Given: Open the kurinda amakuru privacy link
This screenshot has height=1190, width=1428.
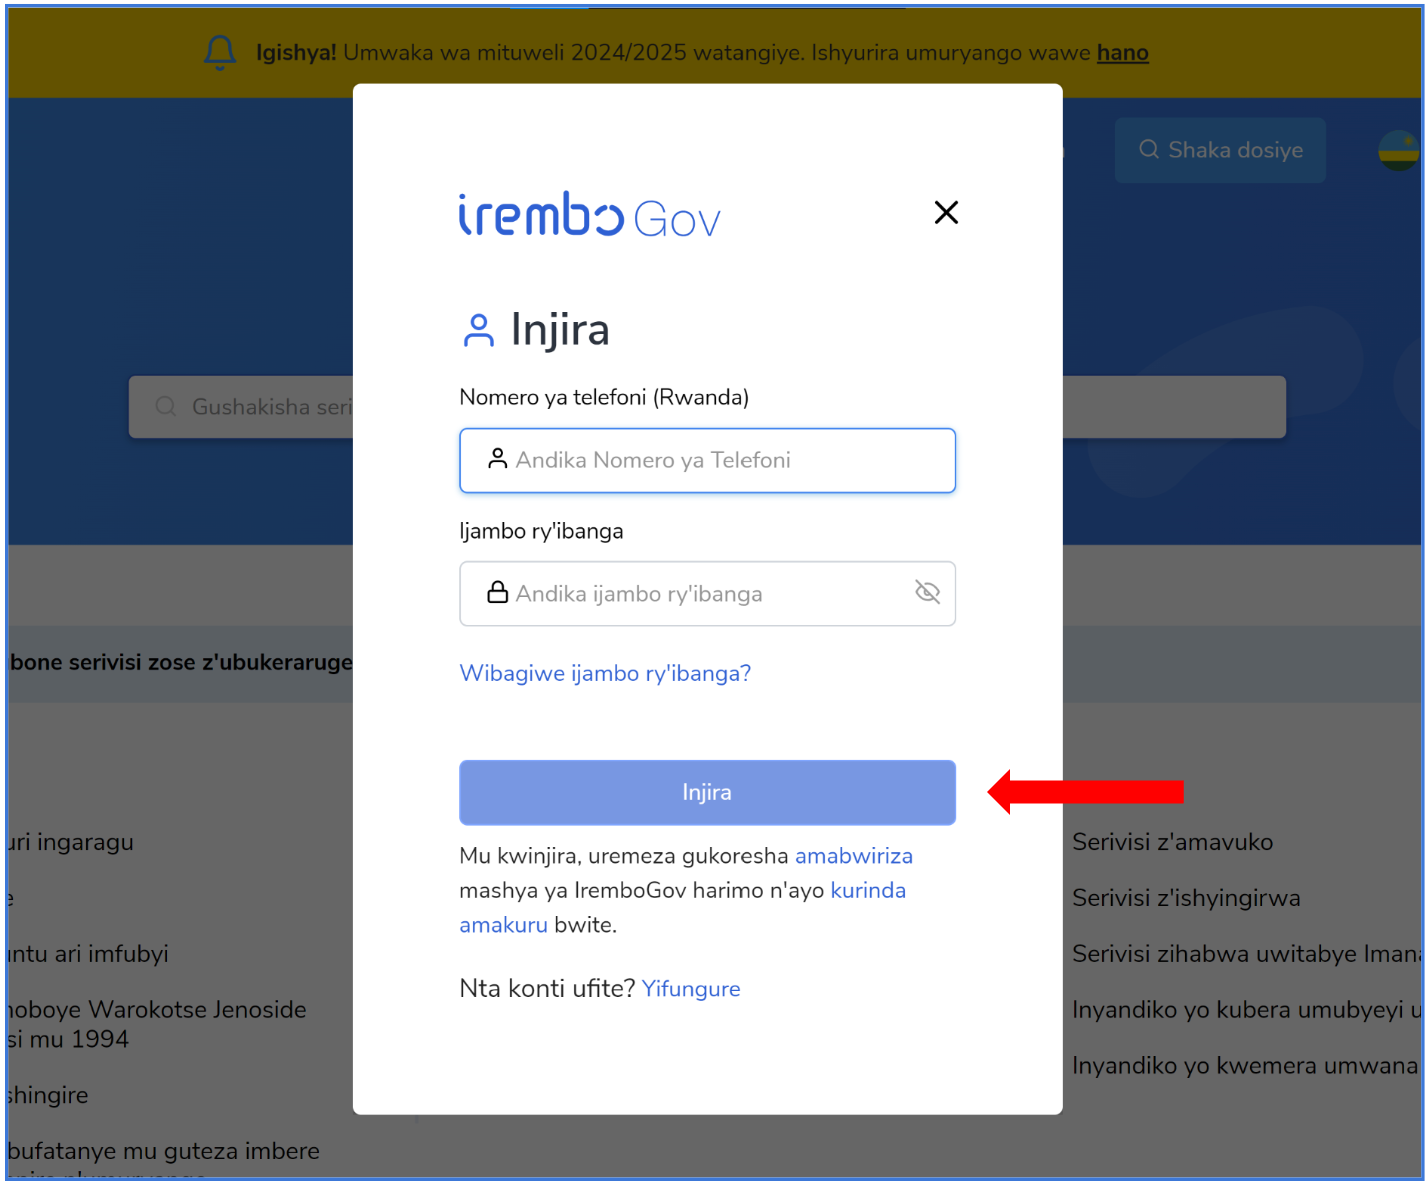Looking at the screenshot, I should point(683,907).
